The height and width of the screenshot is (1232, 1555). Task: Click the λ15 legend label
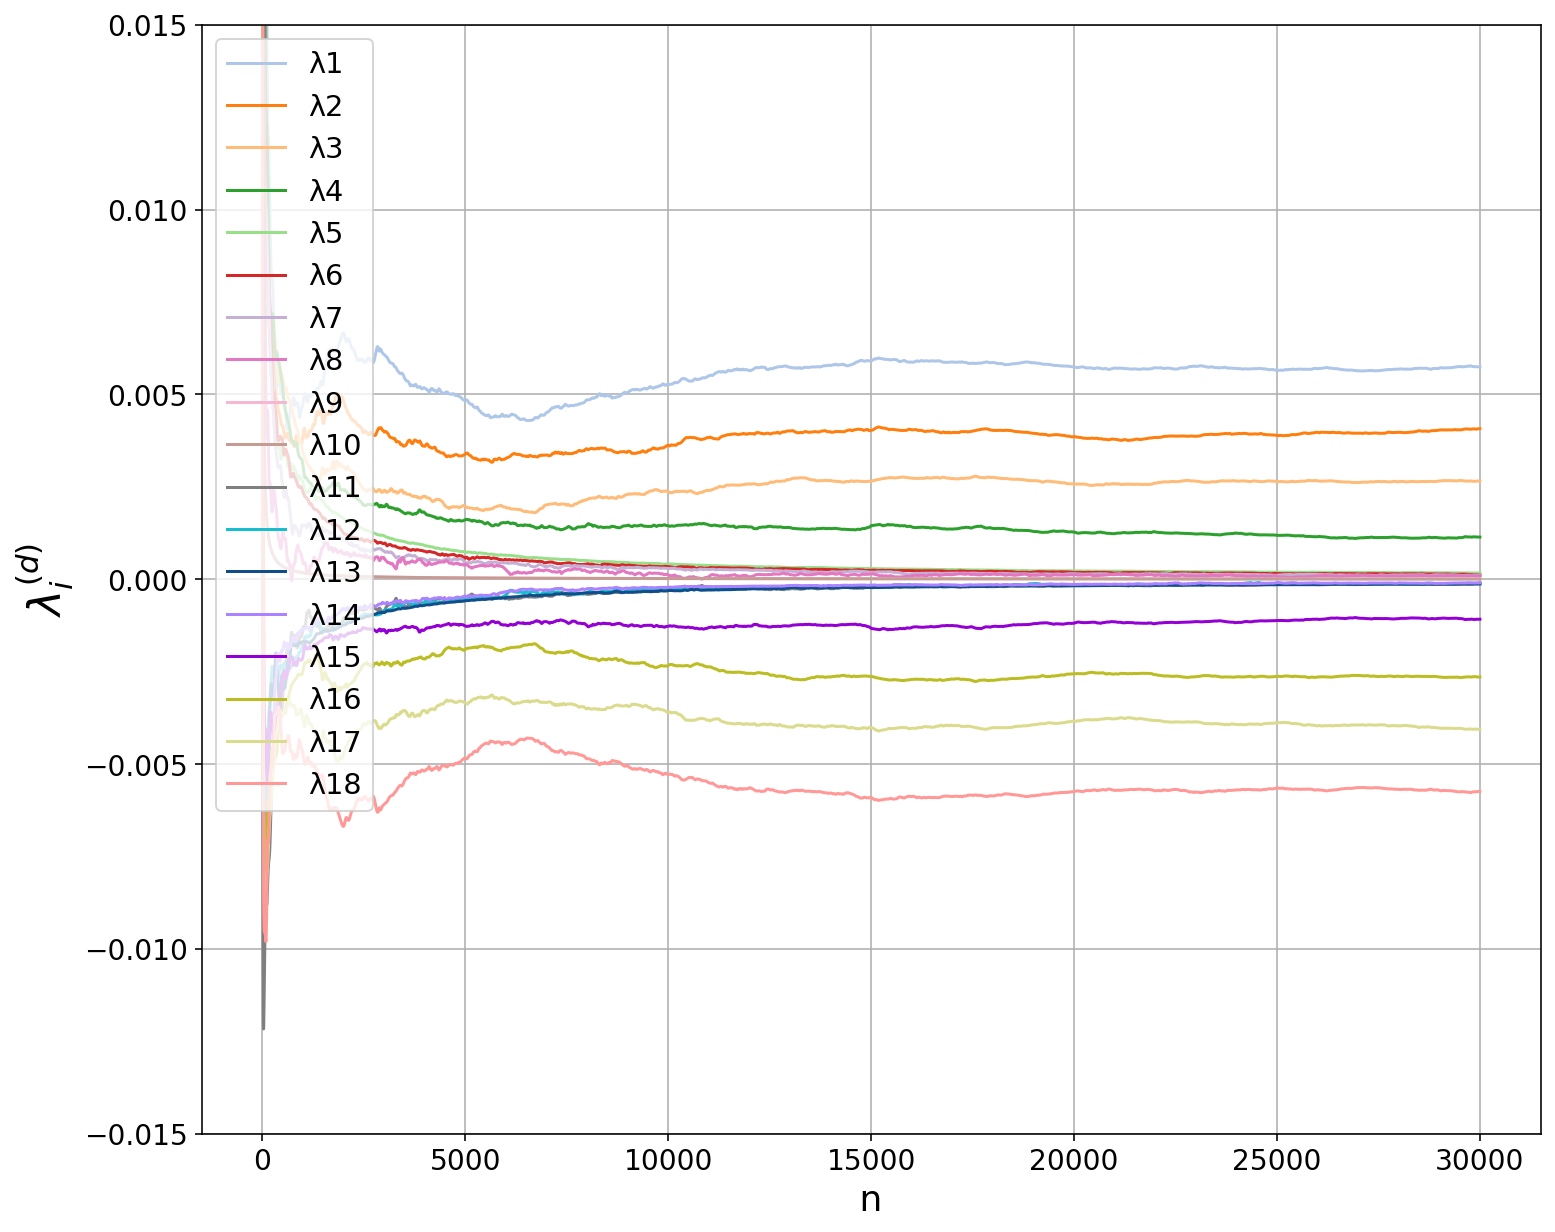coord(335,656)
